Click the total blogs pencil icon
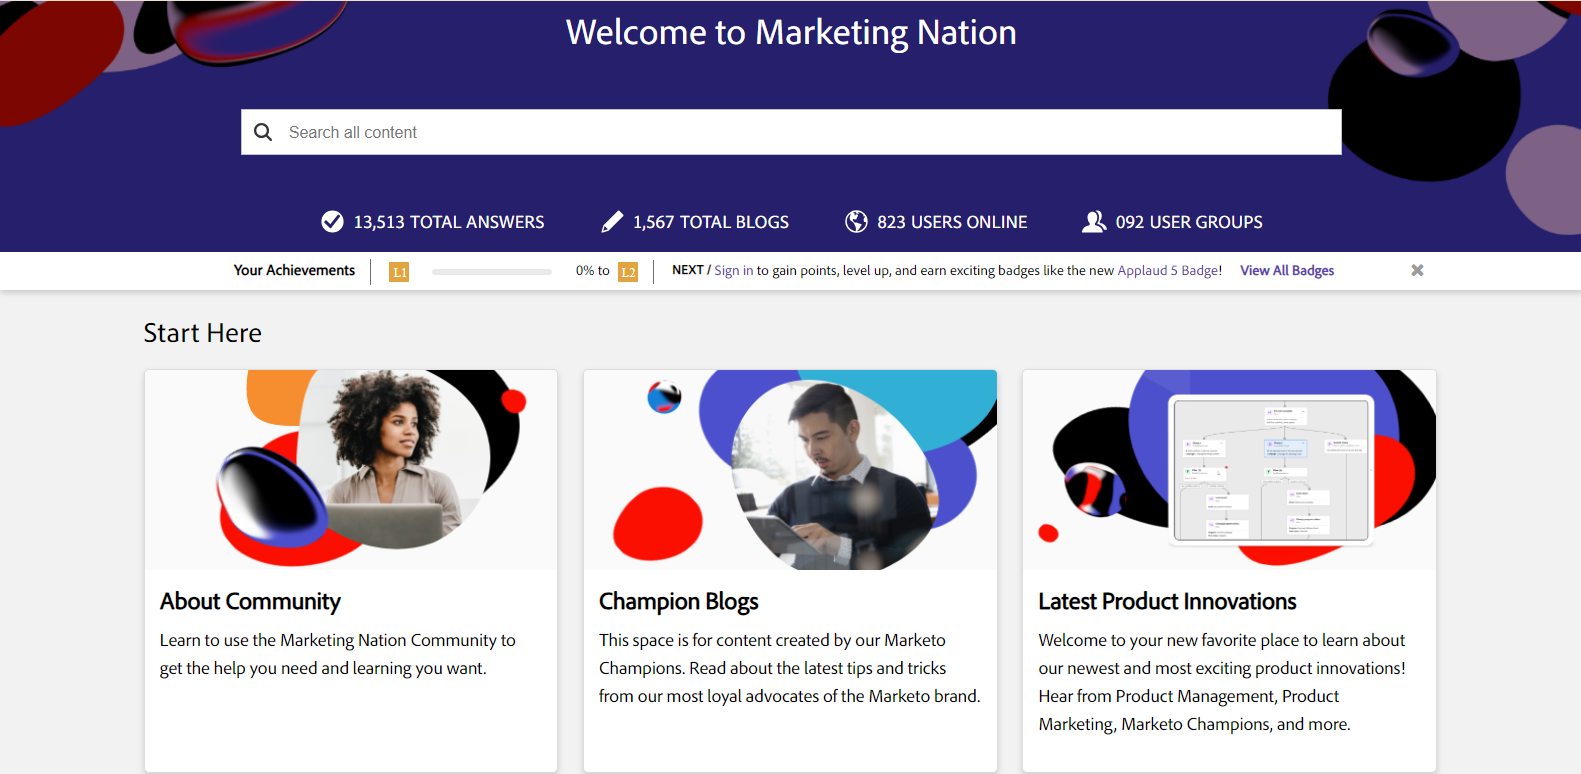 pyautogui.click(x=612, y=222)
